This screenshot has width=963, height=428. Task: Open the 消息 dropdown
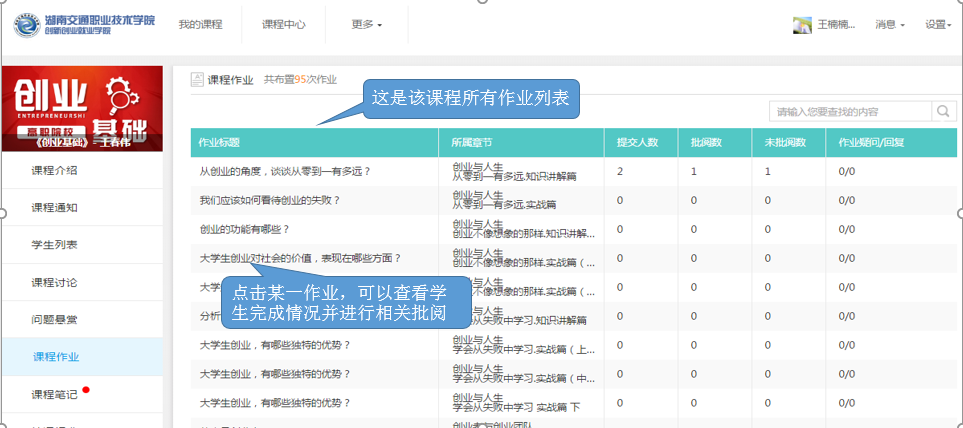coord(889,25)
